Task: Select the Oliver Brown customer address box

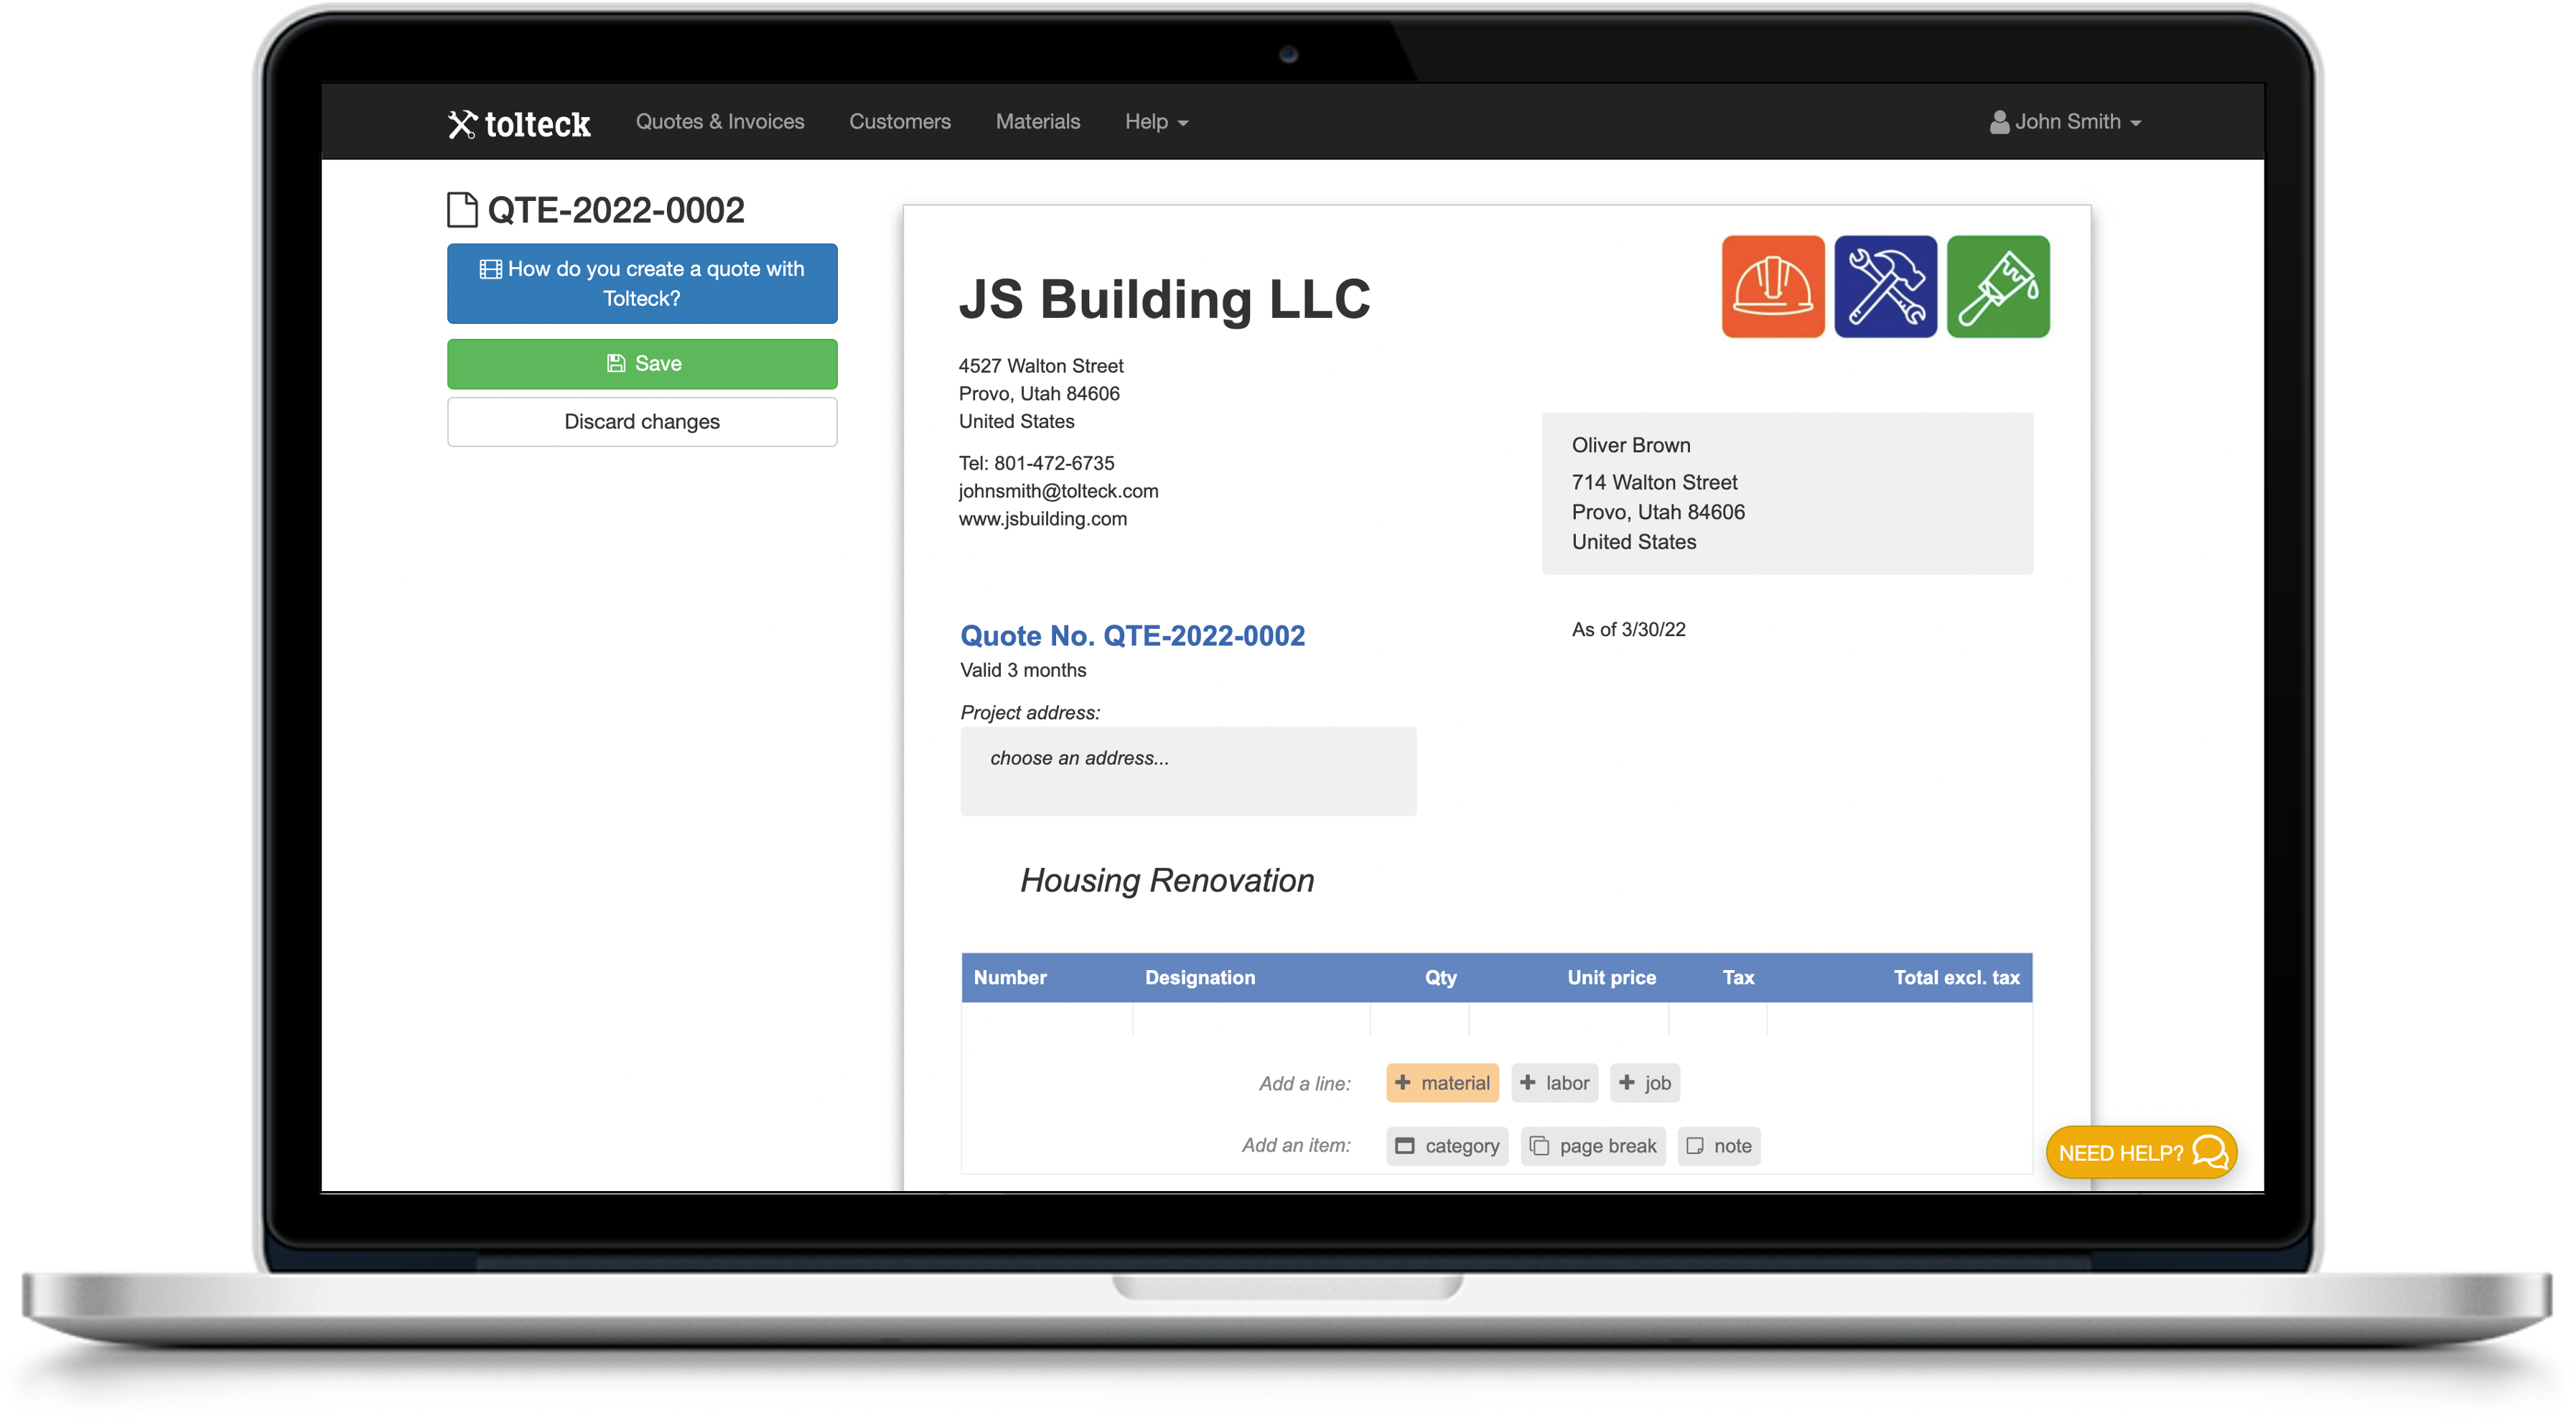Action: click(1787, 493)
